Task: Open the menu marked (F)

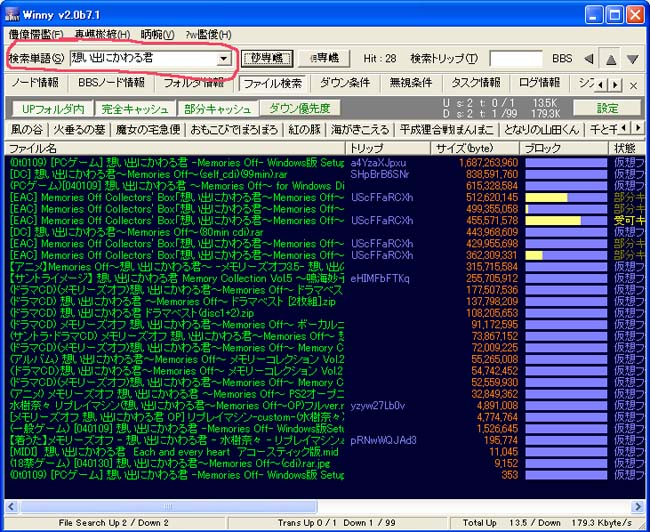Action: point(36,34)
